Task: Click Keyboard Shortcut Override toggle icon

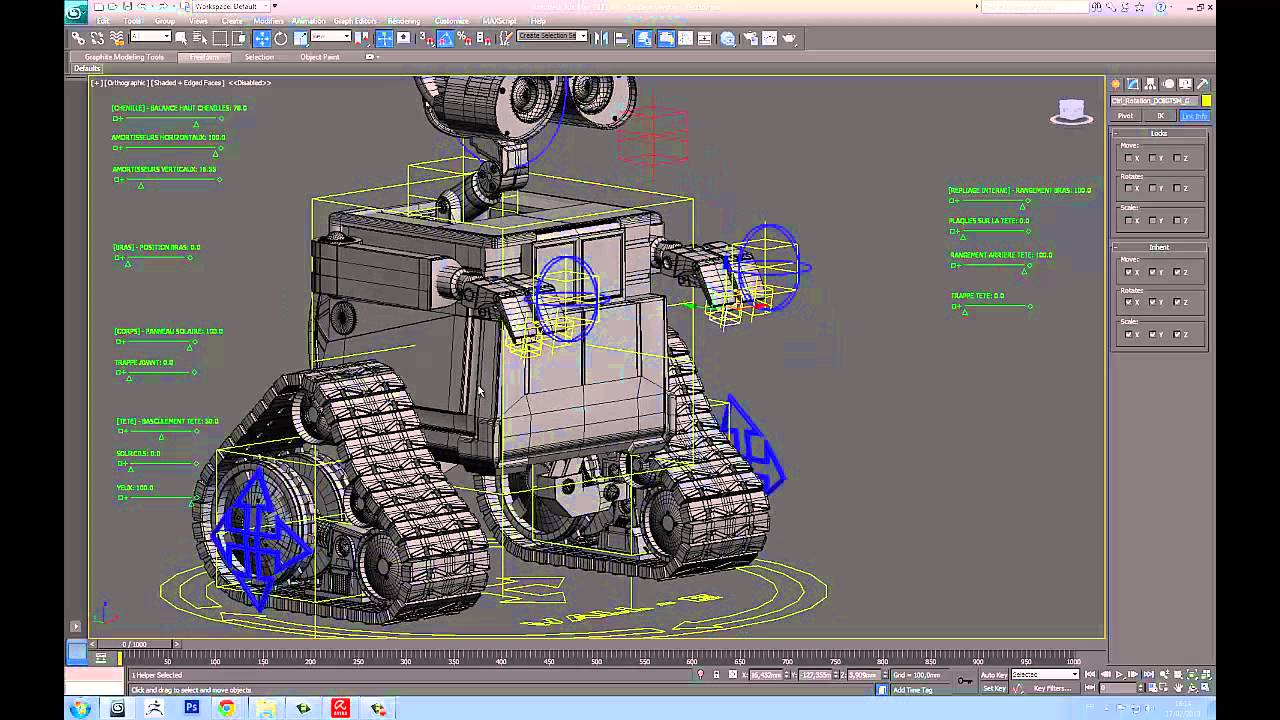Action: point(404,38)
